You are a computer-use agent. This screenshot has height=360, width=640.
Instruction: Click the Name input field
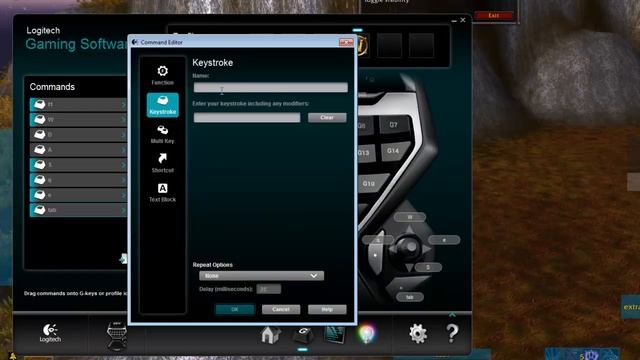[x=271, y=87]
